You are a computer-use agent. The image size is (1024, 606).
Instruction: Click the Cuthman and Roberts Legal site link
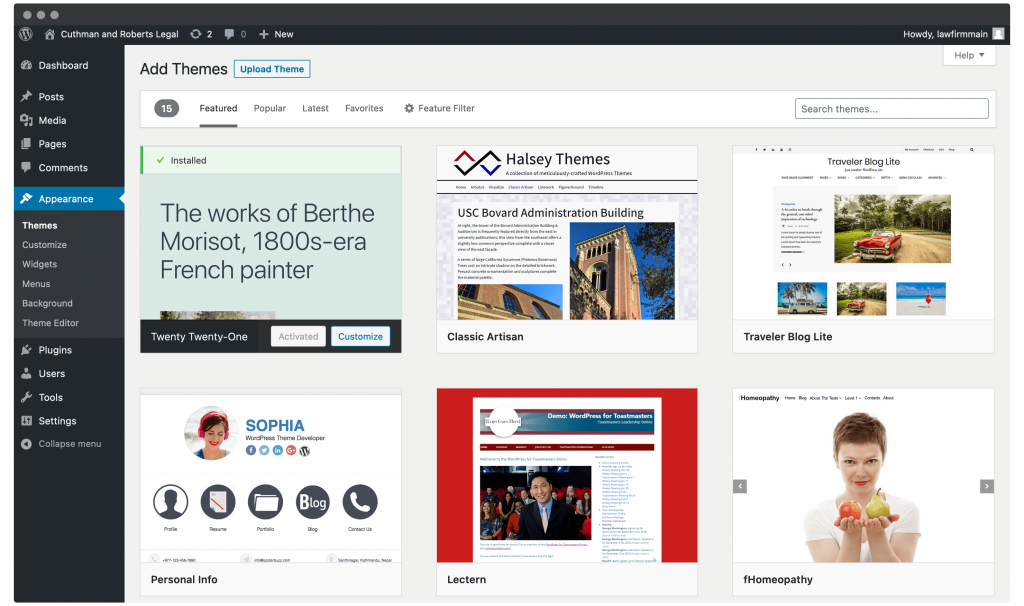pyautogui.click(x=120, y=34)
